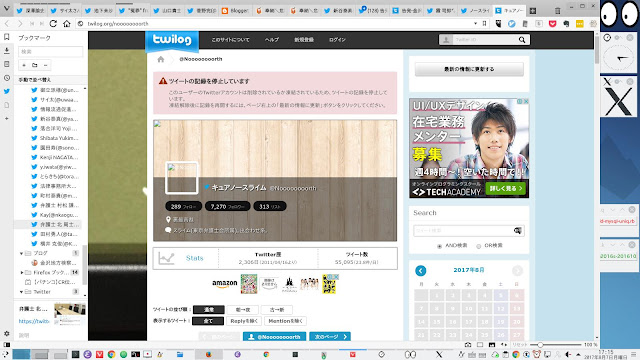Open a new tab with plus button
This screenshot has width=640, height=360.
[x=533, y=11]
